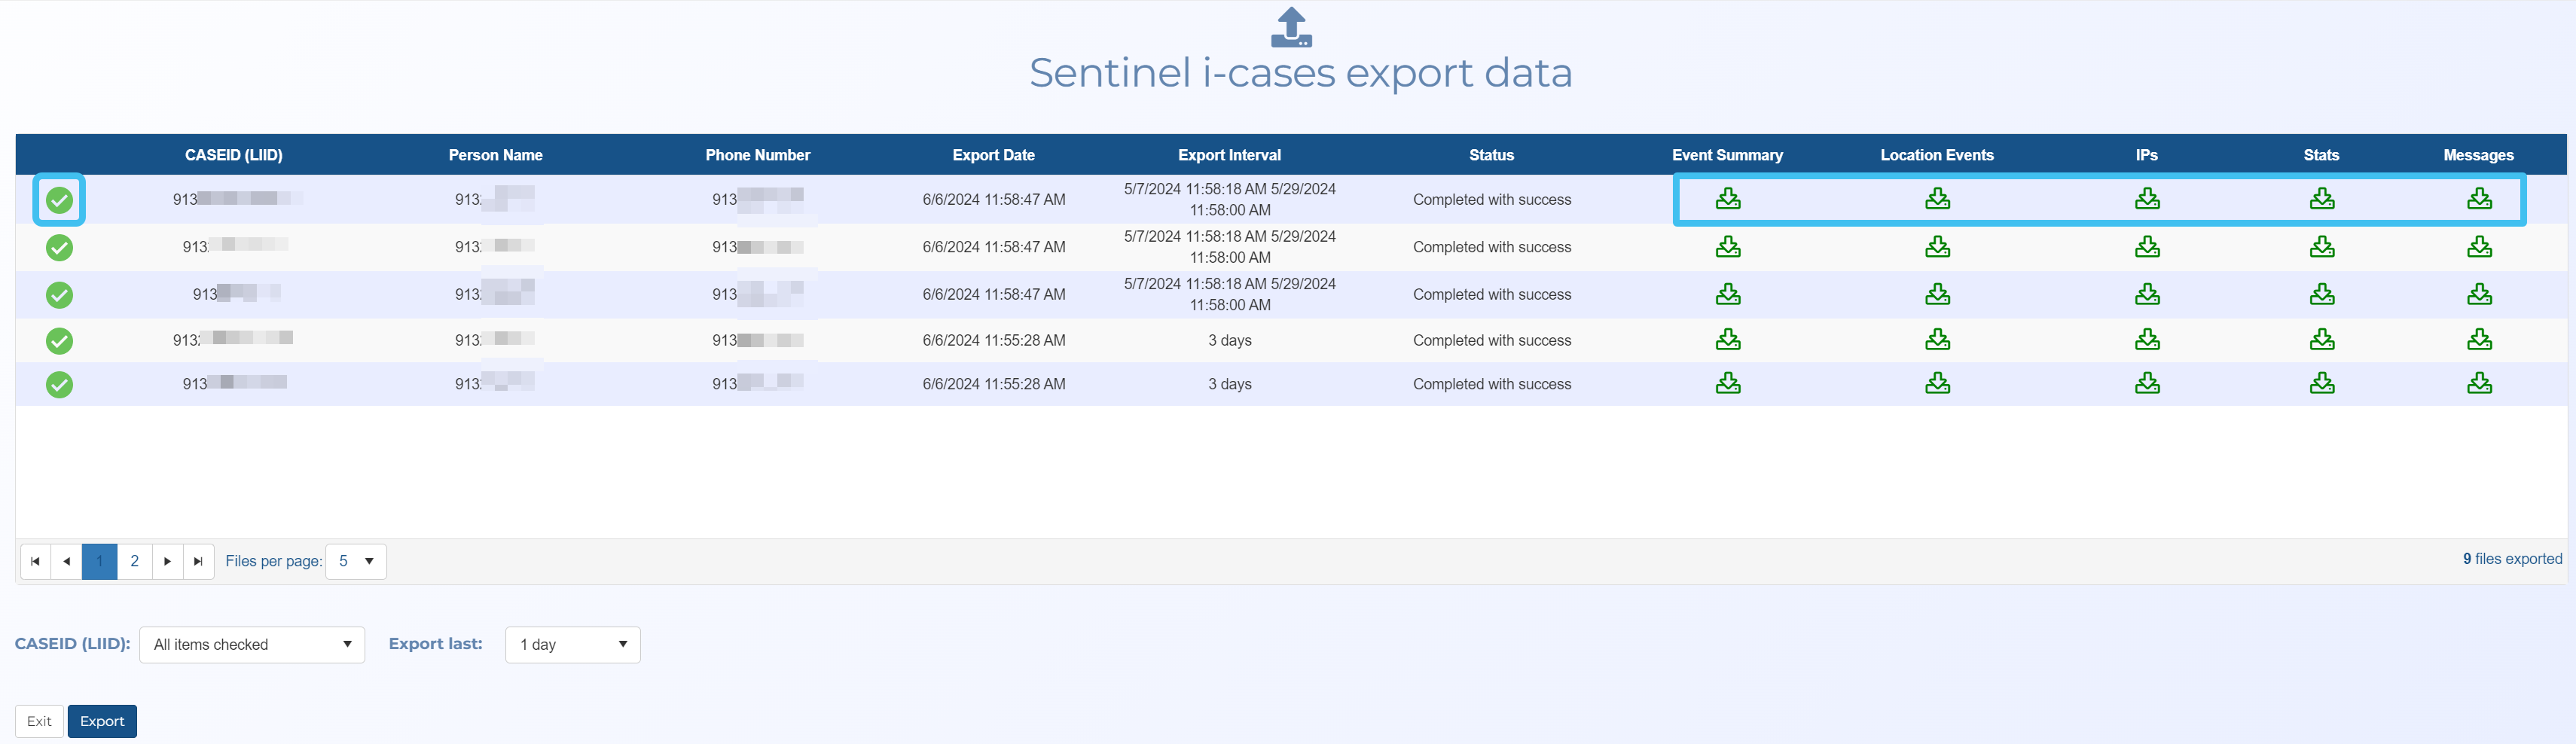Screen dimensions: 2576x744
Task: Expand the CASEID (LIID) dropdown
Action: tap(252, 645)
